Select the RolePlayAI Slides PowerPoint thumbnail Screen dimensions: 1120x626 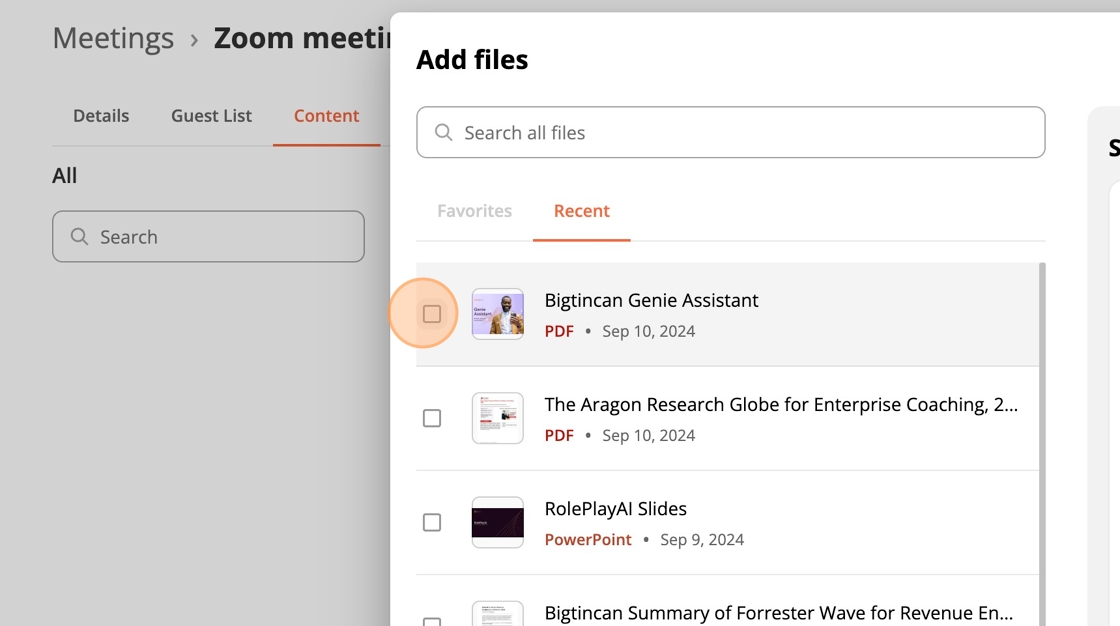pyautogui.click(x=497, y=522)
